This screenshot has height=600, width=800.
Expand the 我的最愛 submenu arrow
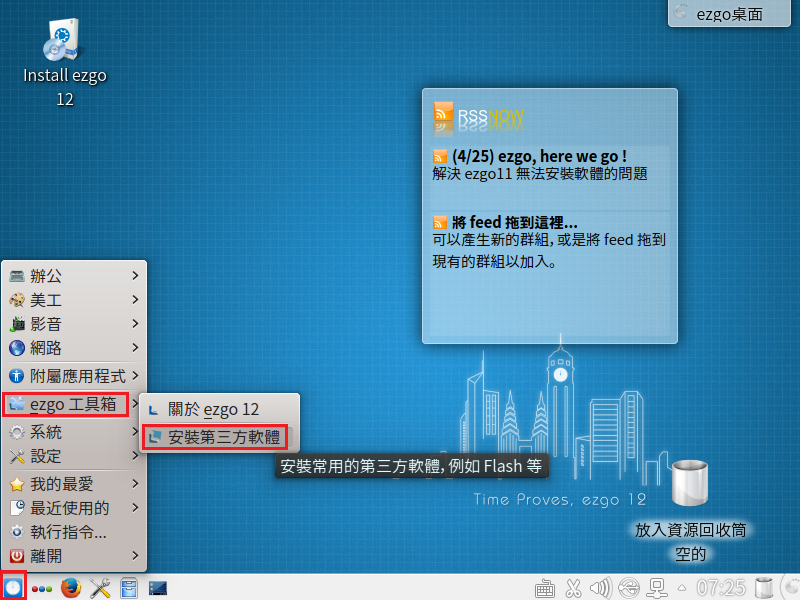coord(135,483)
